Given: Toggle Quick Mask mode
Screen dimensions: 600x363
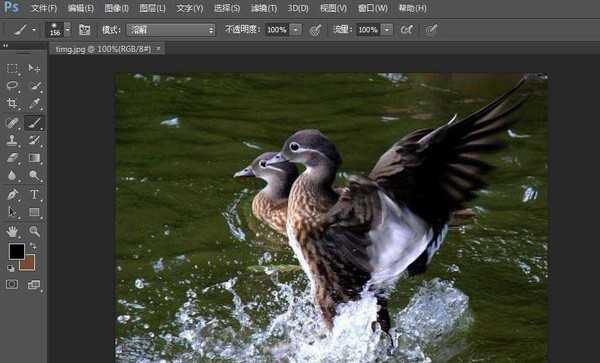Looking at the screenshot, I should [12, 284].
